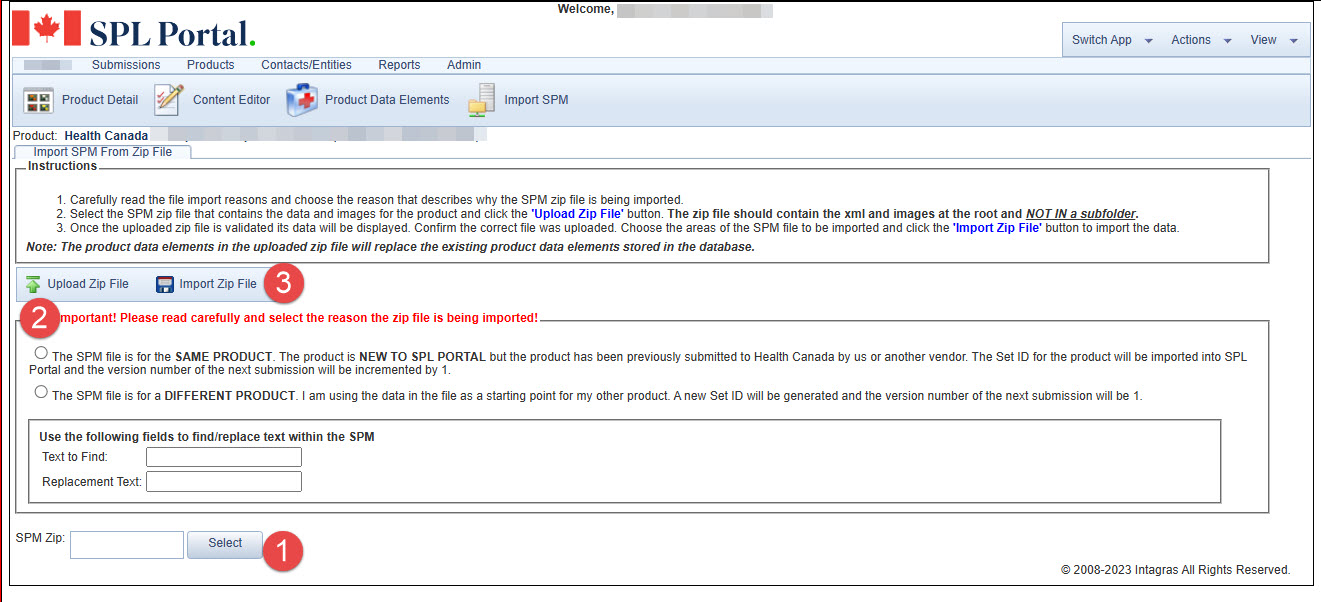Click the Upload Zip File label
1321x602 pixels.
[x=88, y=284]
